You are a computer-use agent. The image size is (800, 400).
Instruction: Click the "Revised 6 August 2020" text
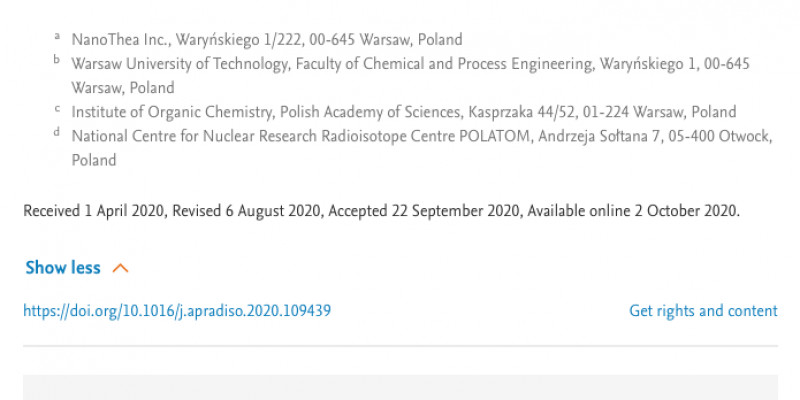click(247, 211)
